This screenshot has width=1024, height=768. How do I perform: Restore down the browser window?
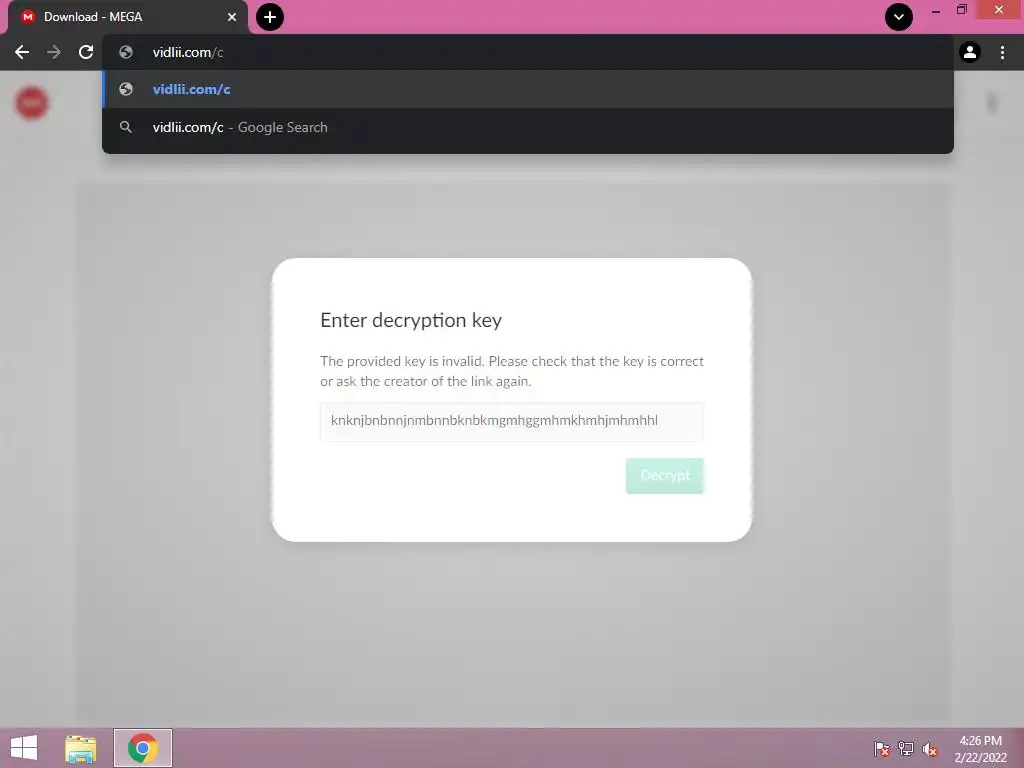point(961,10)
